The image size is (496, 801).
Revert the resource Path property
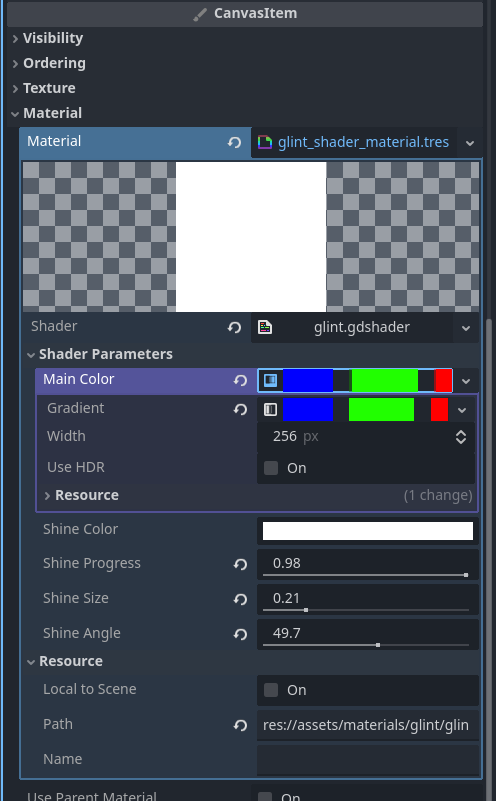click(x=241, y=726)
